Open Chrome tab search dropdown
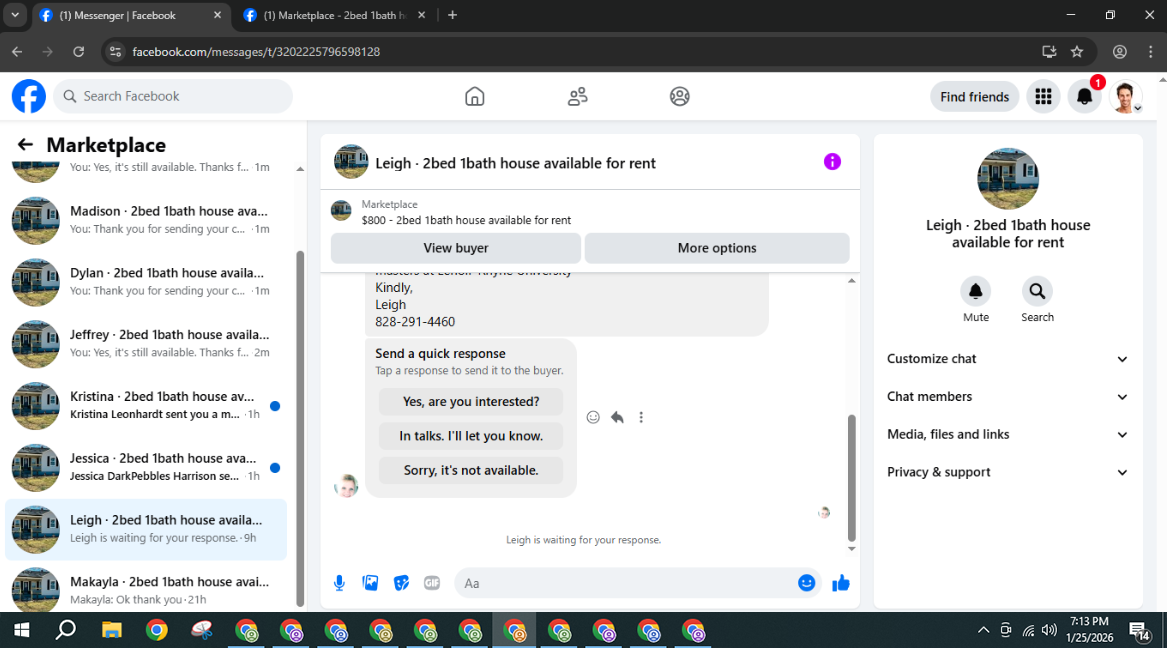 pos(15,15)
